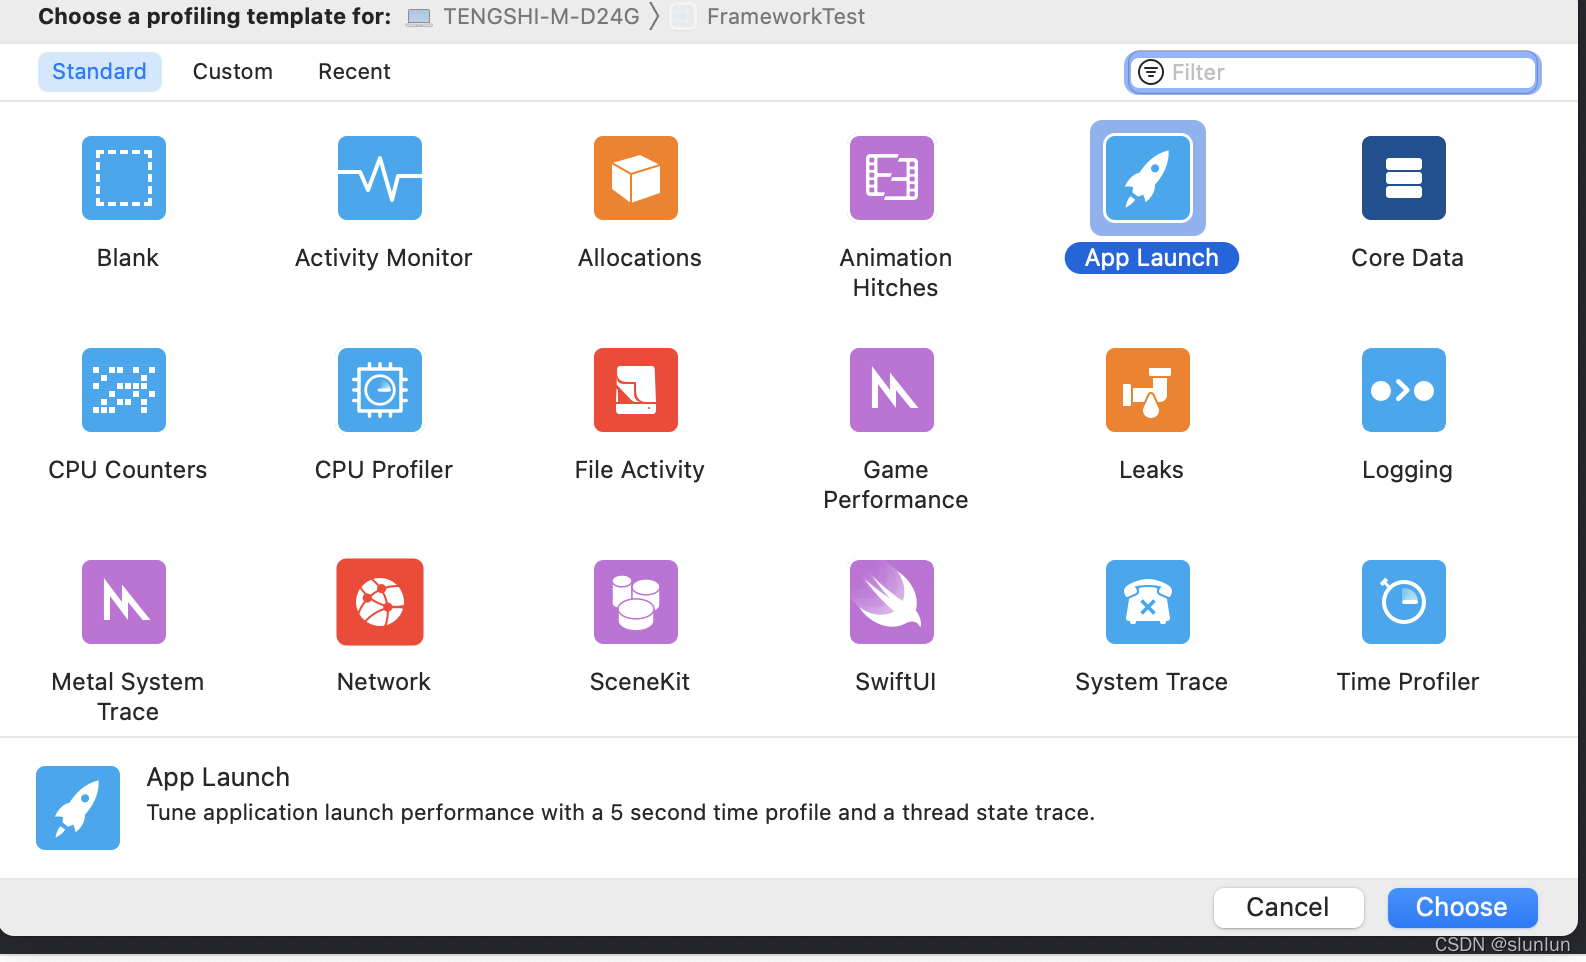Screen dimensions: 1586x962
Task: Choose the Core Data template icon
Action: pyautogui.click(x=1404, y=178)
